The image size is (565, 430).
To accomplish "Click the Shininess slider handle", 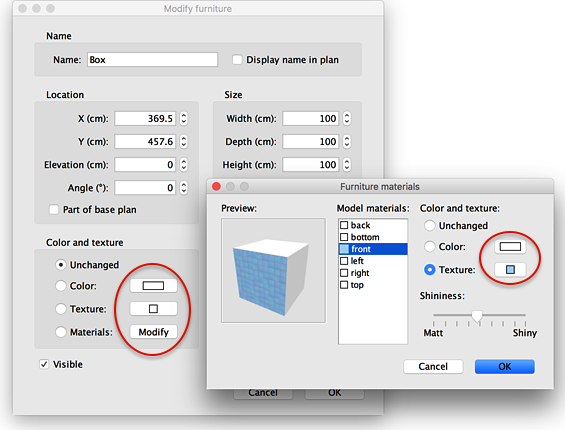I will click(x=477, y=316).
